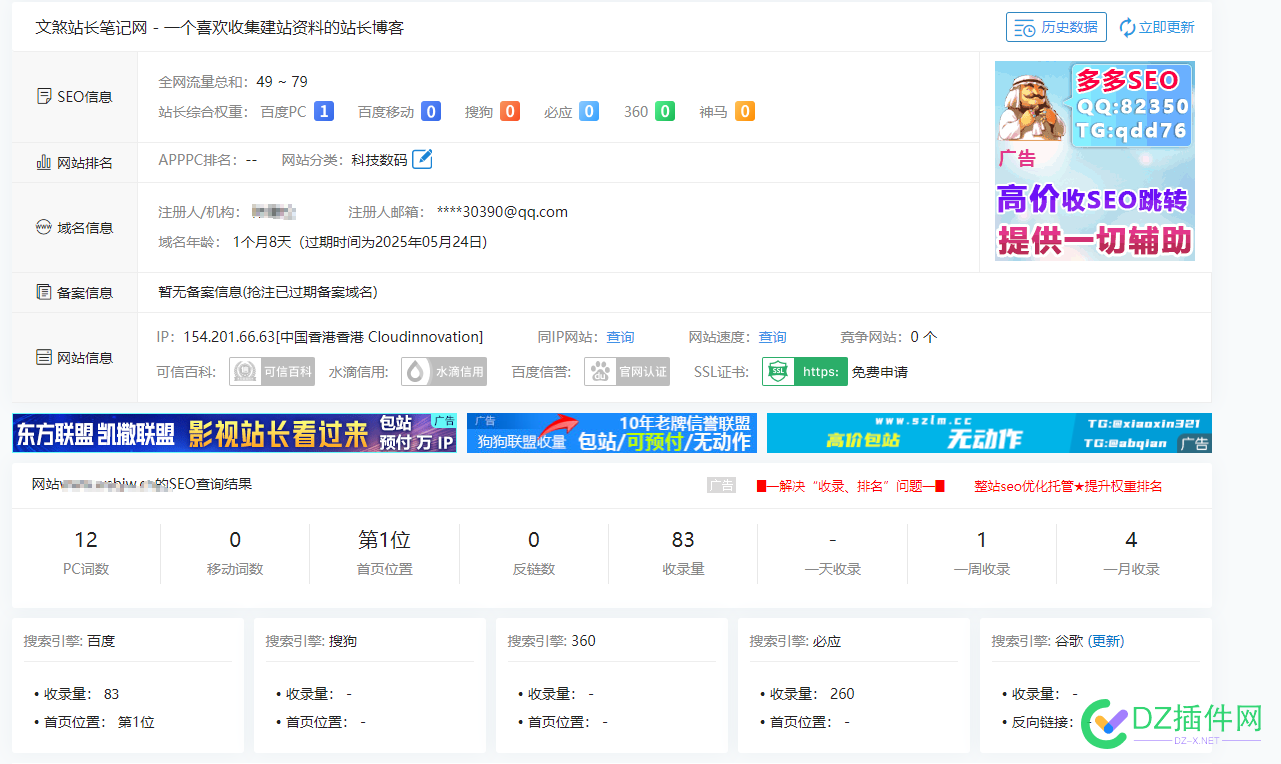Image resolution: width=1281 pixels, height=764 pixels.
Task: Click the 360 weight badge 0
Action: click(x=665, y=111)
